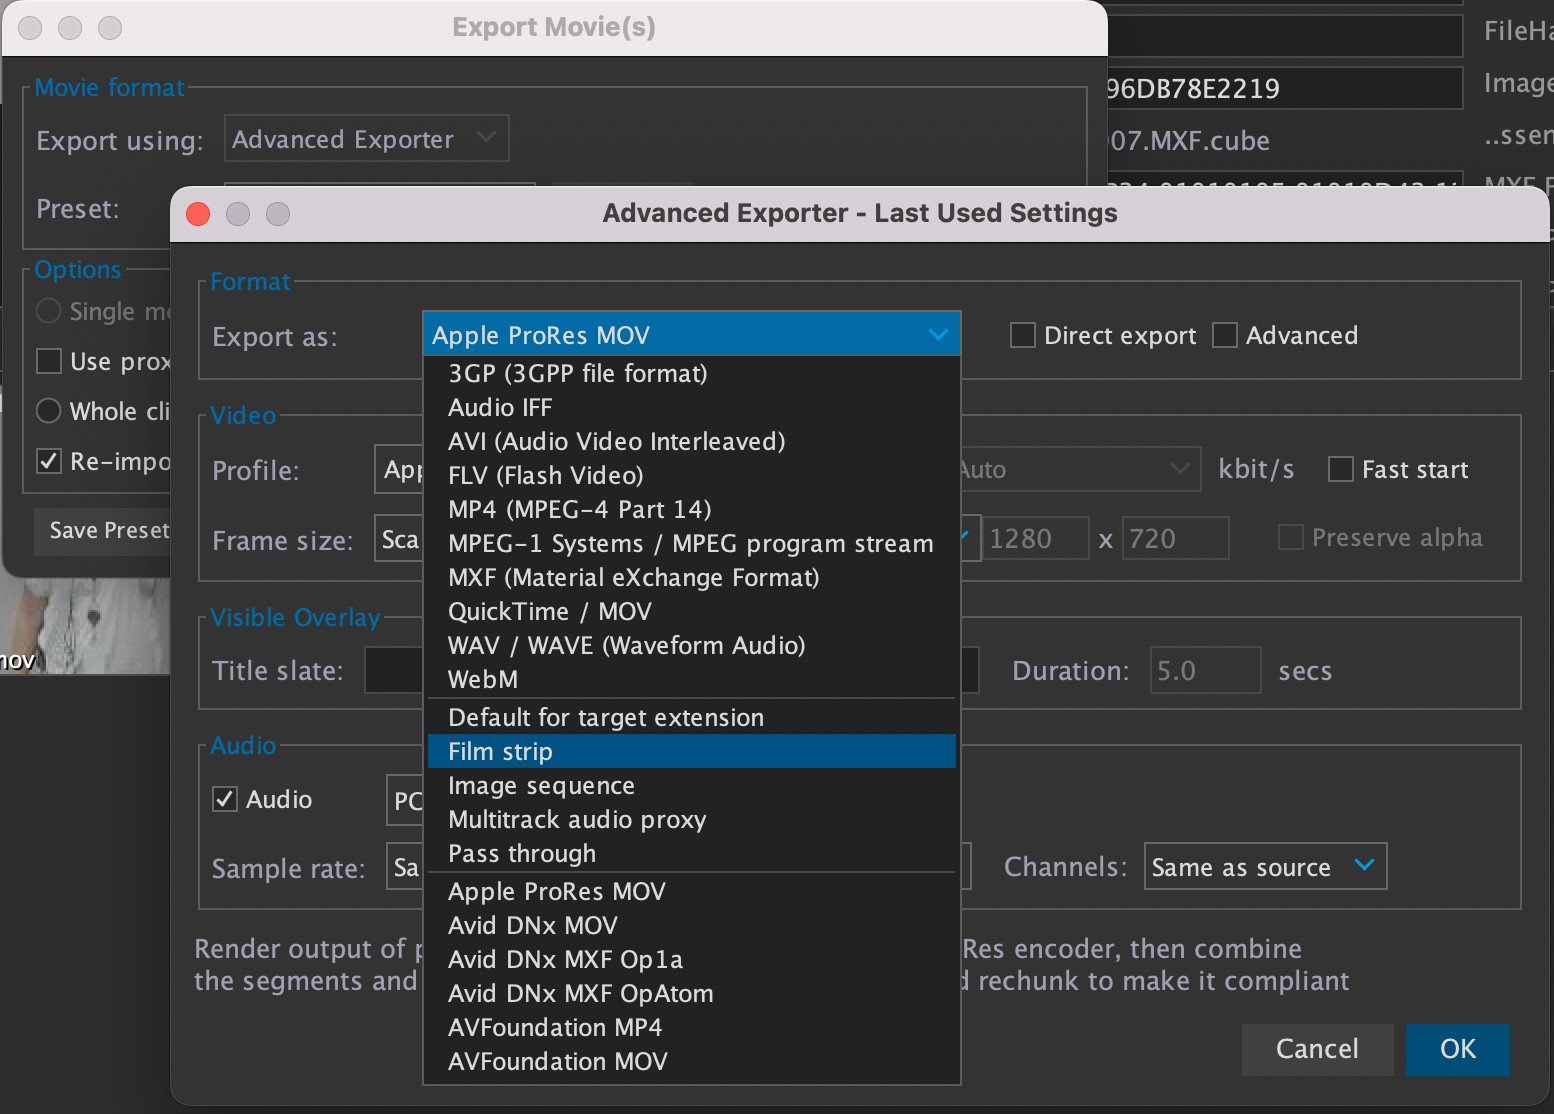This screenshot has width=1554, height=1114.
Task: Click Cancel in Advanced Exporter
Action: [1317, 1049]
